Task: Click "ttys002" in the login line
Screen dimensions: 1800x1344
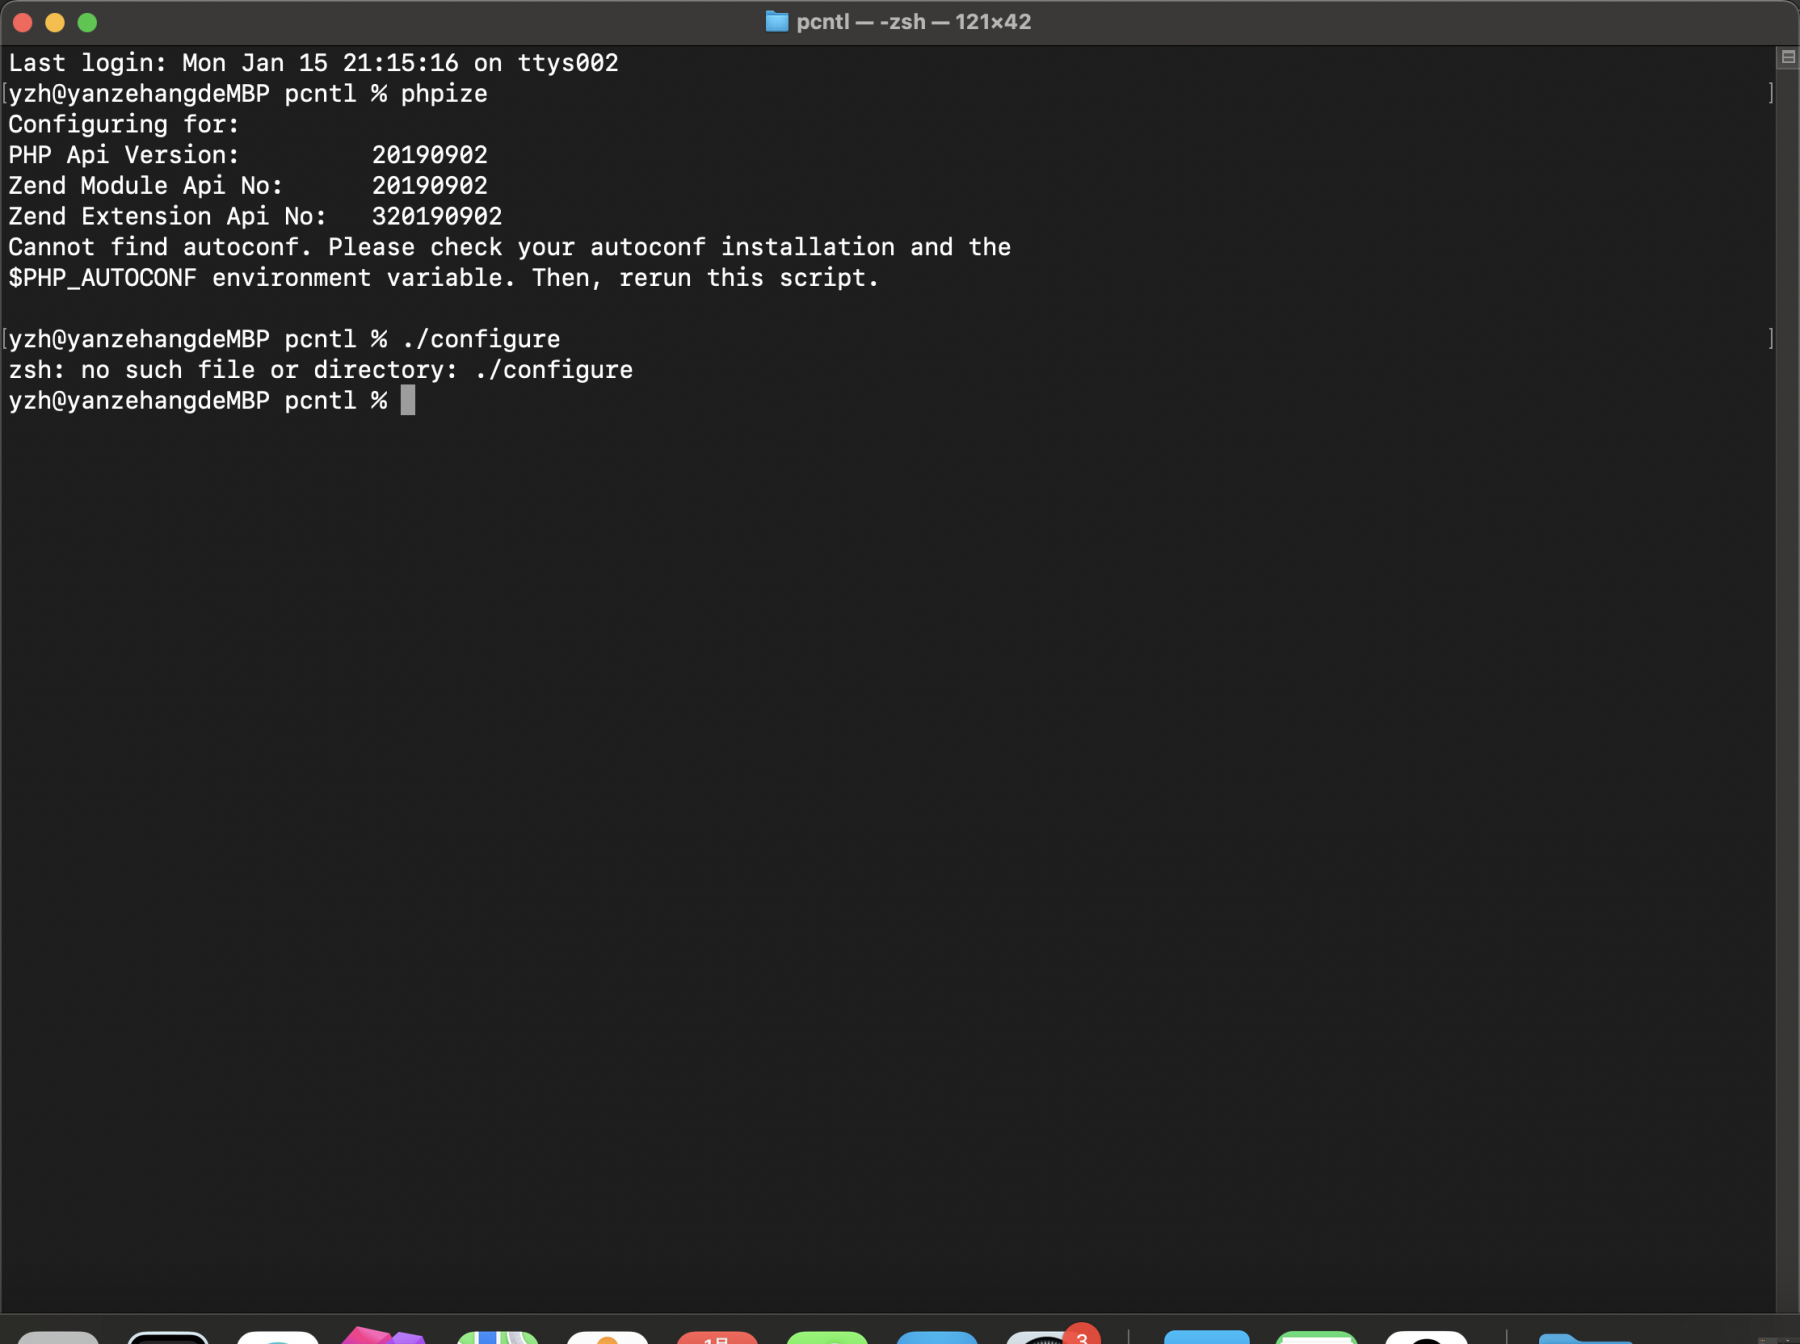Action: click(x=568, y=62)
